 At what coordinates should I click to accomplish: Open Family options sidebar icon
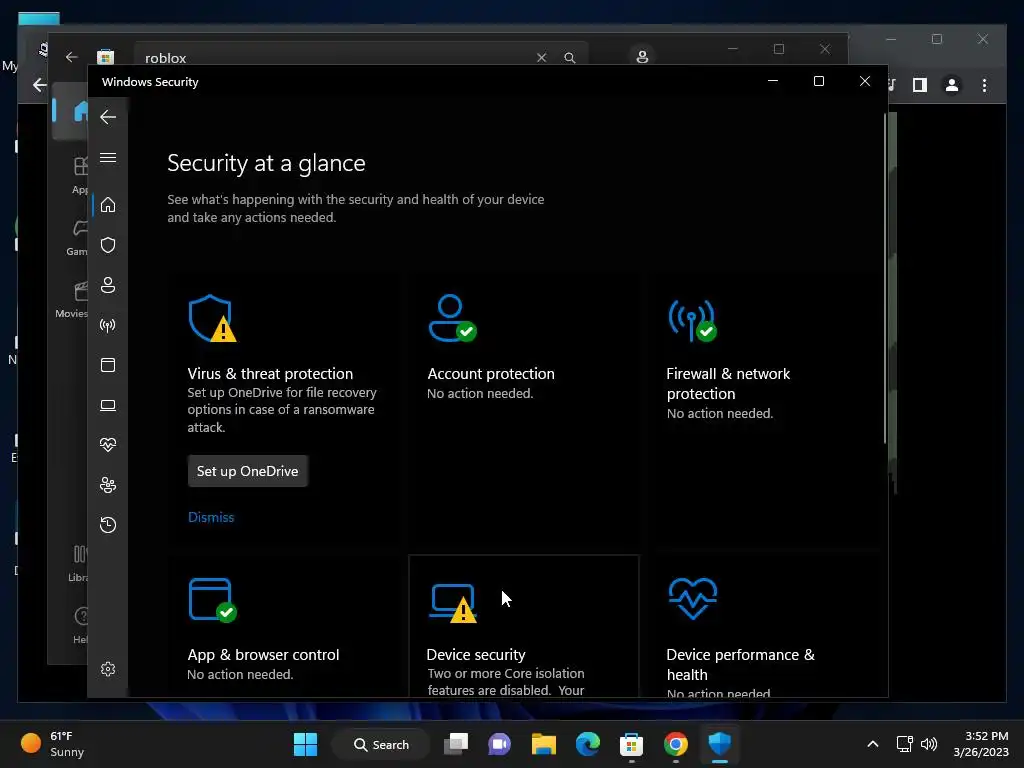(x=108, y=485)
